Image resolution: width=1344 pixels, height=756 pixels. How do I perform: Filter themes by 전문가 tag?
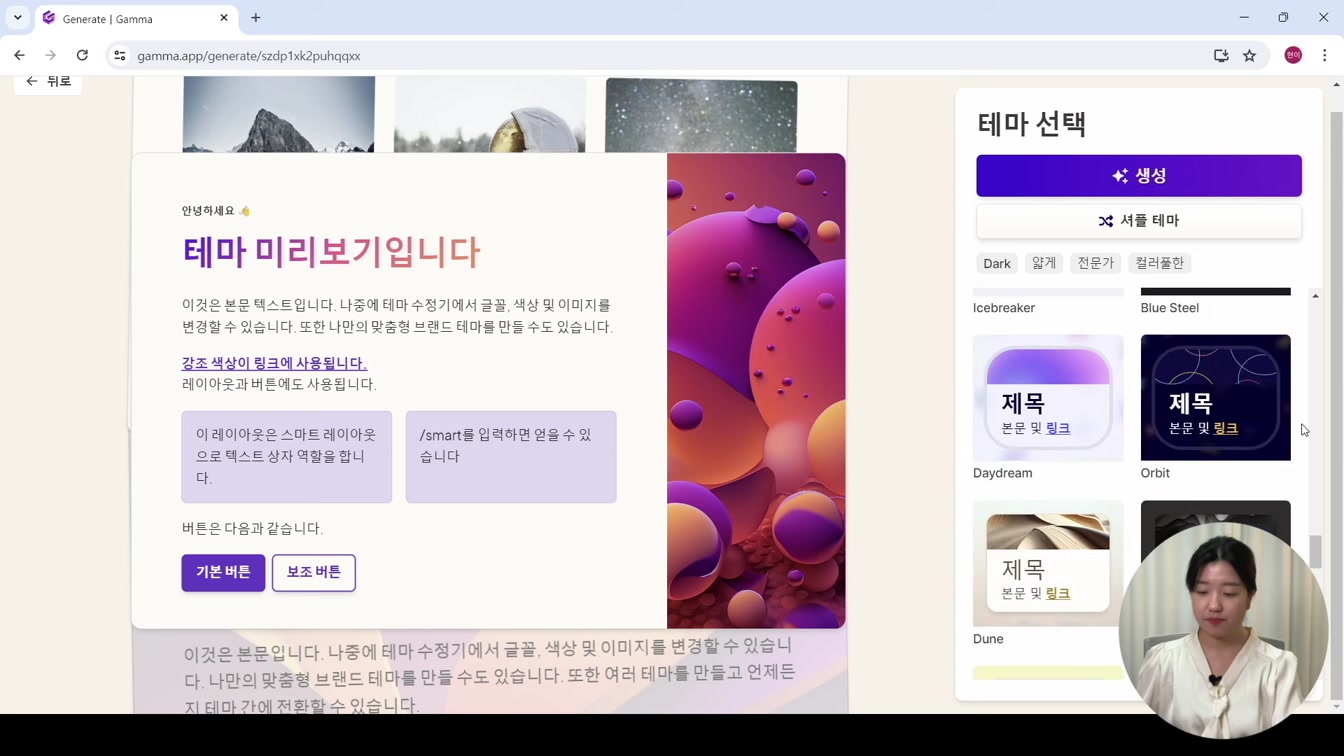point(1095,263)
